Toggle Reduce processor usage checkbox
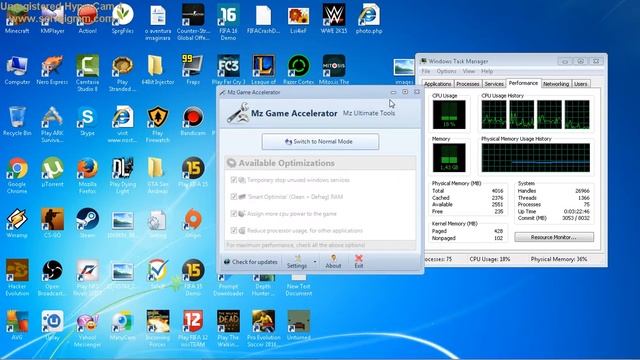The width and height of the screenshot is (640, 360). point(234,231)
